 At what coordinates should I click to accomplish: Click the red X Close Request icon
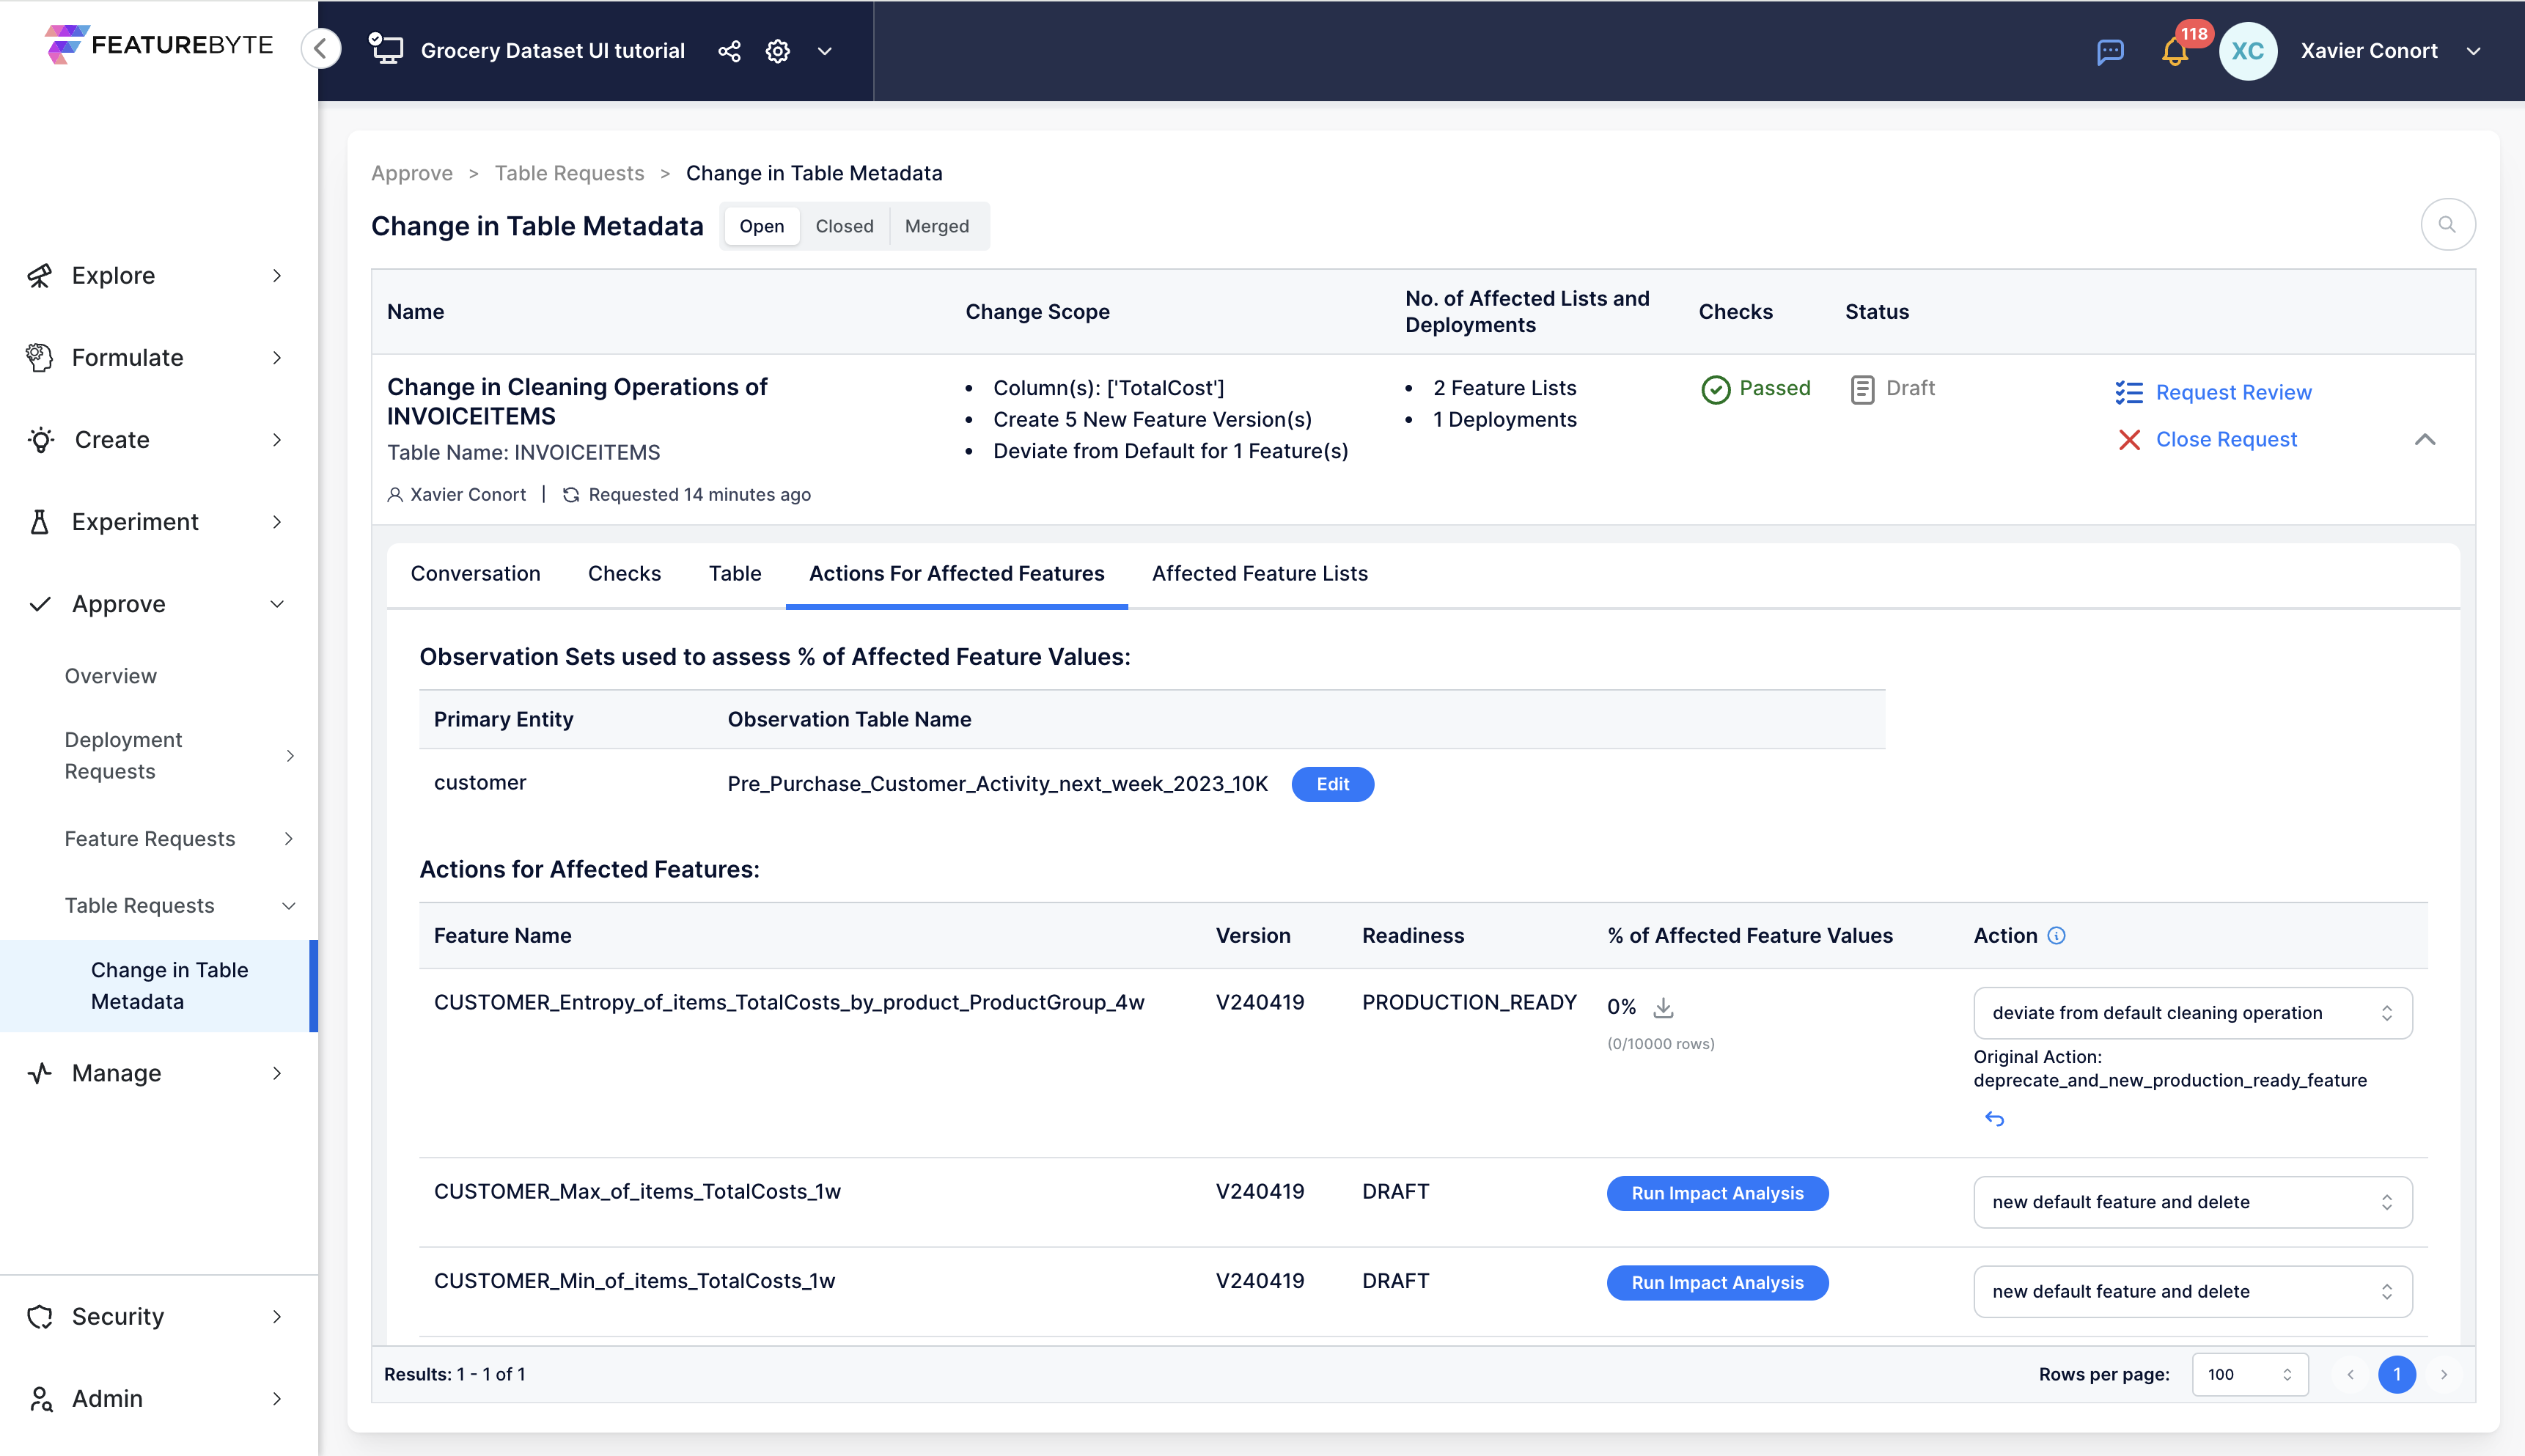(2129, 439)
